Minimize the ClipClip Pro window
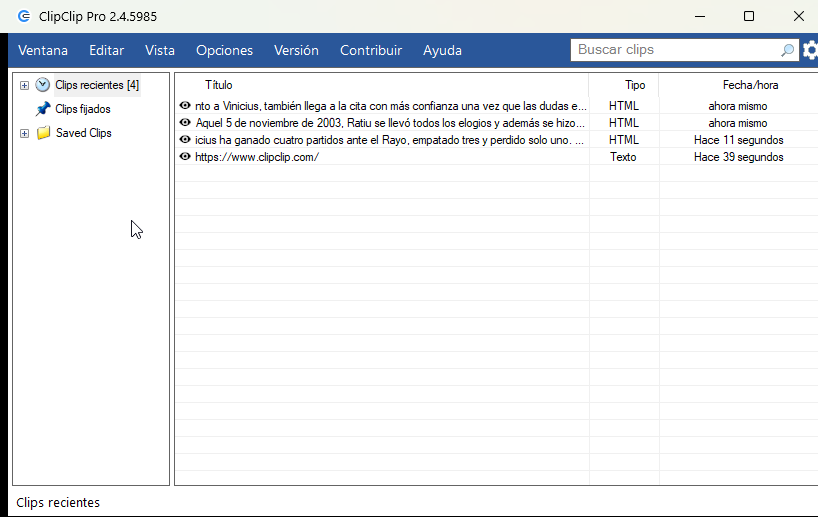The image size is (818, 517). [x=700, y=16]
